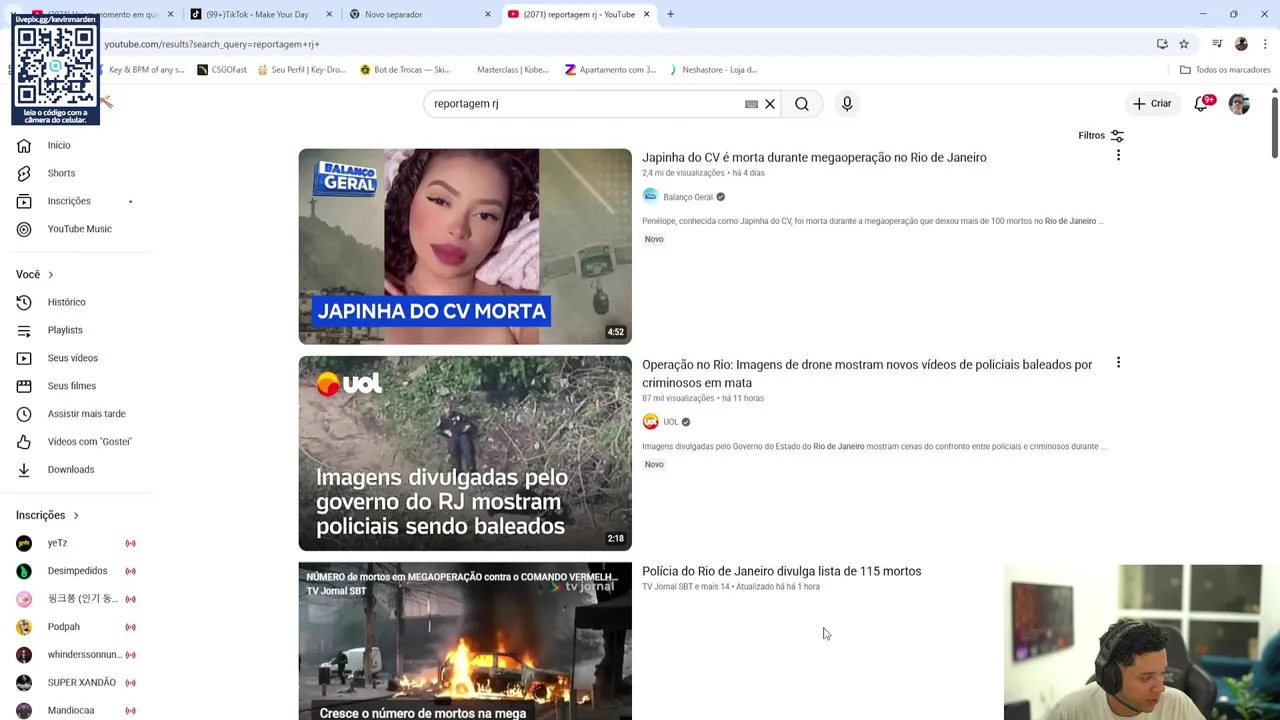The height and width of the screenshot is (720, 1280).
Task: Expand the Você section chevron
Action: 50,275
